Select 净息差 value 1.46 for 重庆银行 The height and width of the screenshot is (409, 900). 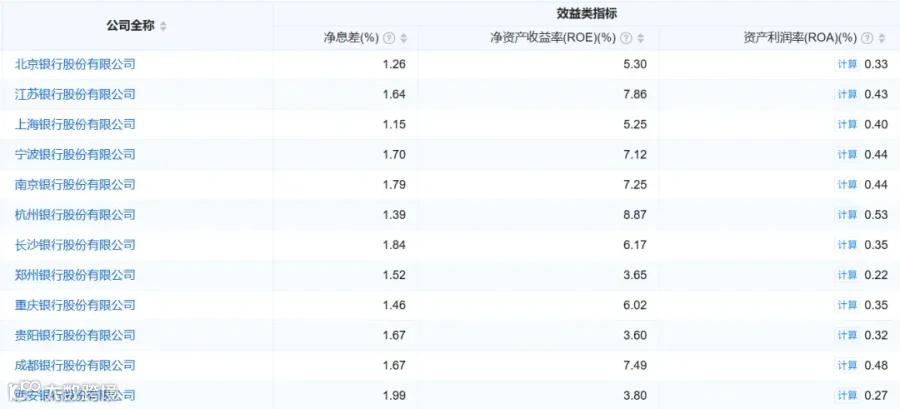[394, 305]
